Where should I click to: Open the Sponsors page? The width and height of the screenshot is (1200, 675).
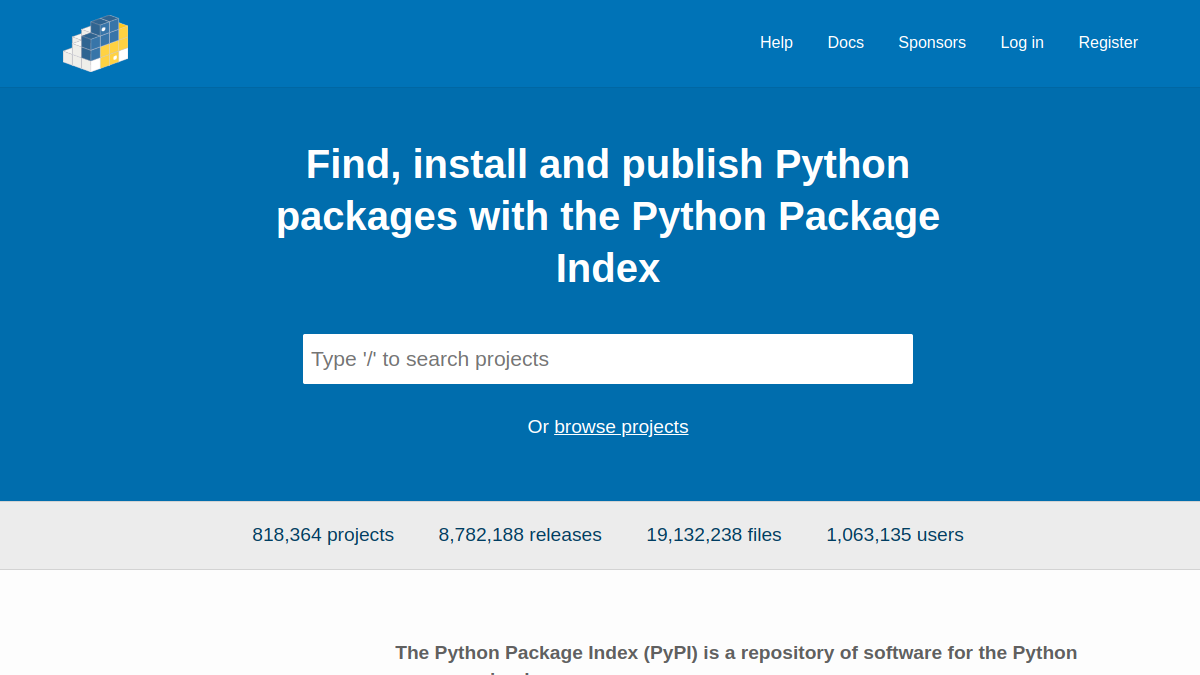(932, 42)
